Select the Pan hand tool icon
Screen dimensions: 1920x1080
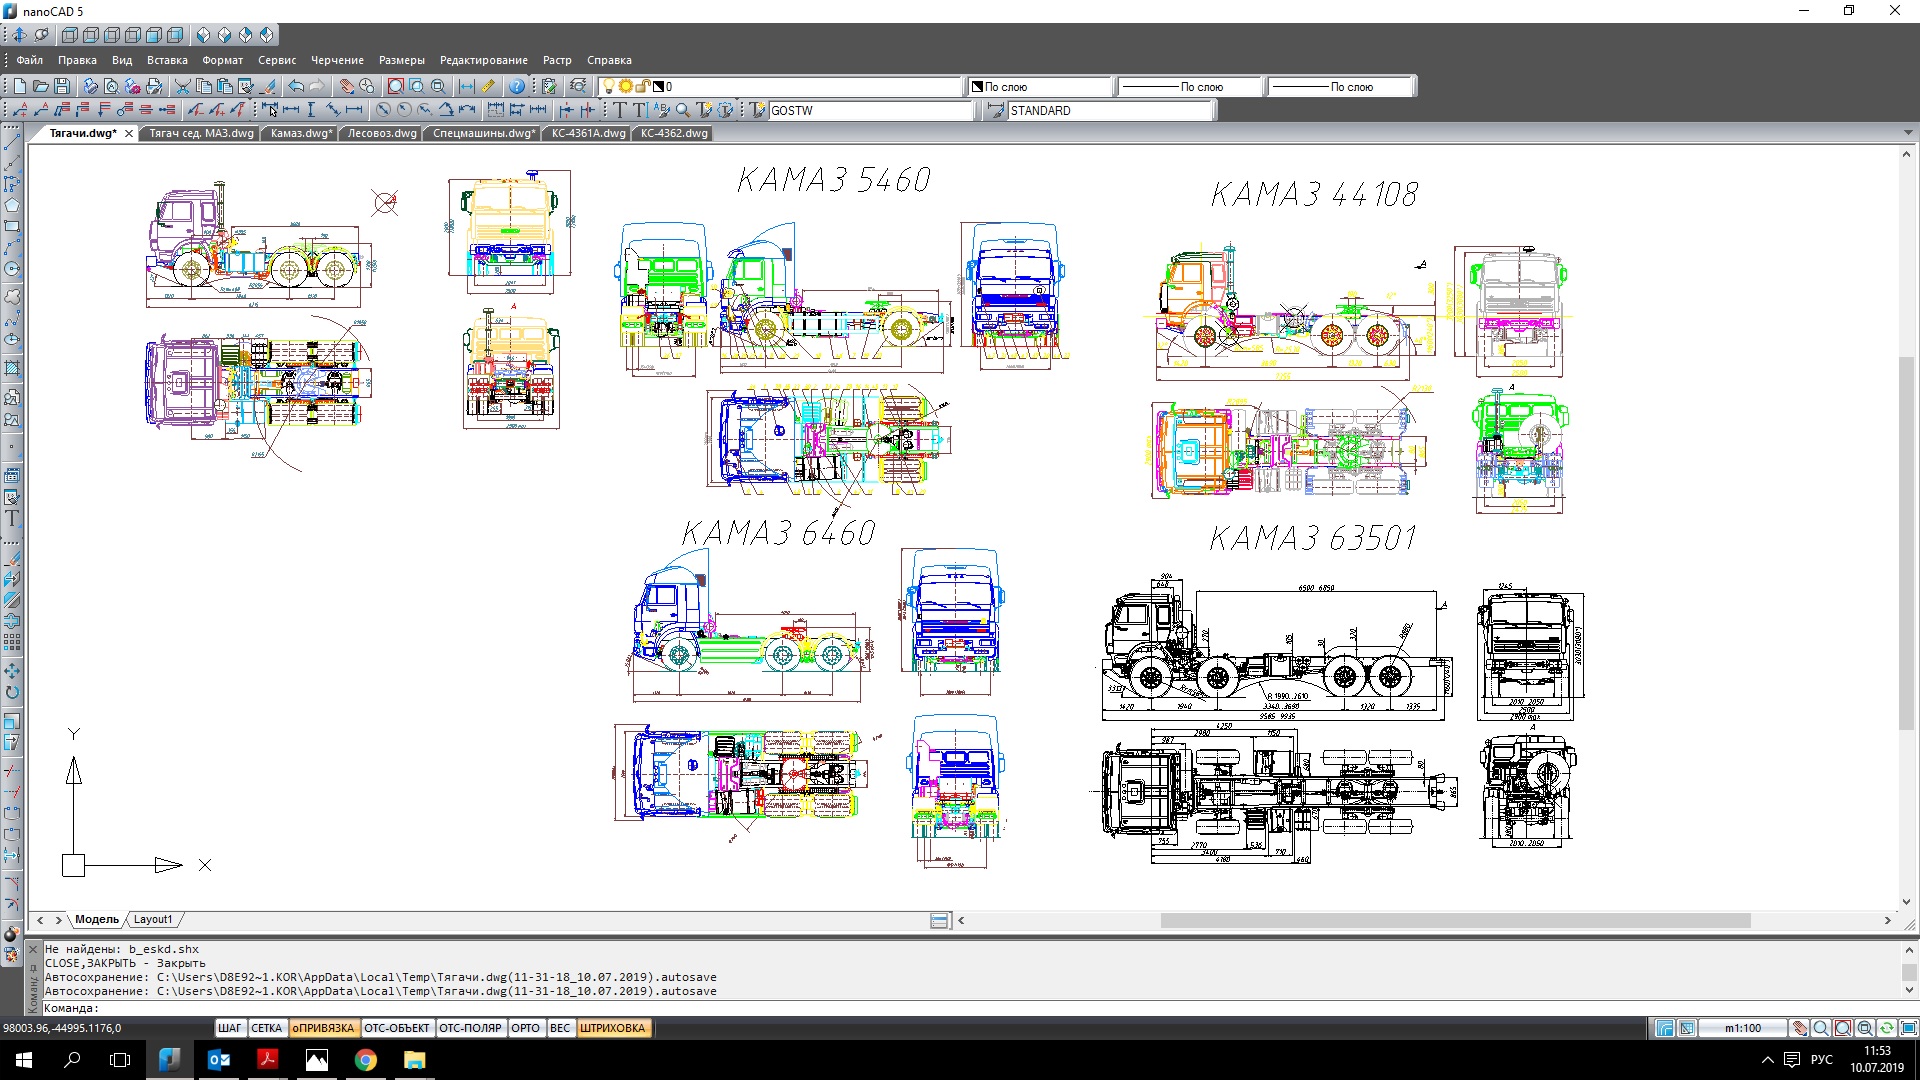[x=347, y=86]
